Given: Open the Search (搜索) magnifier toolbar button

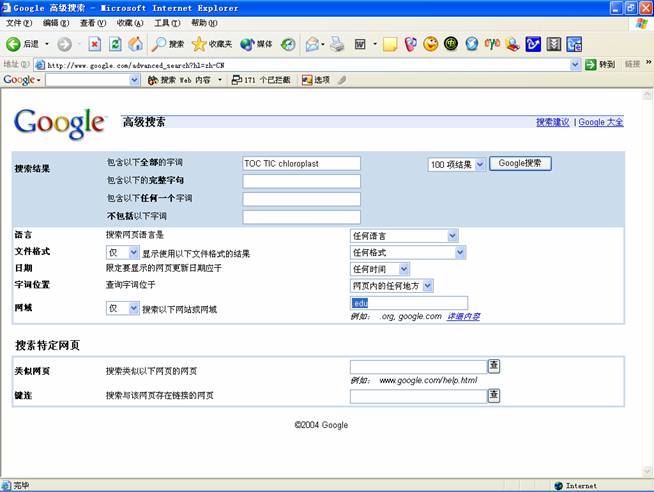Looking at the screenshot, I should click(x=167, y=44).
